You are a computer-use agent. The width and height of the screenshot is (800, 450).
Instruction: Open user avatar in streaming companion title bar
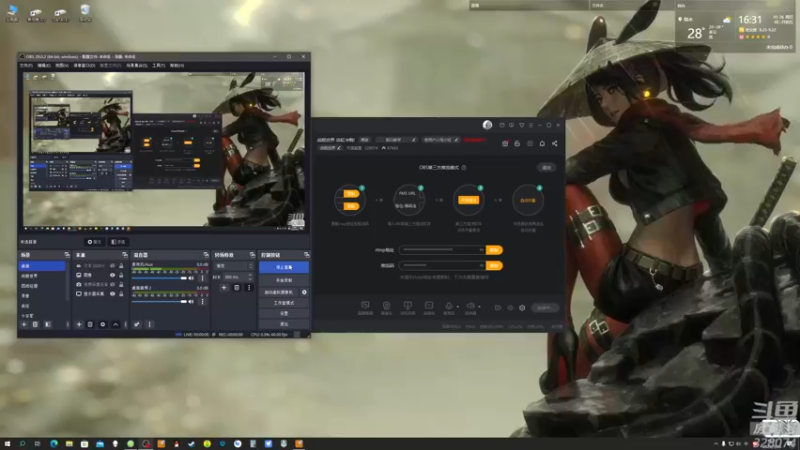click(487, 125)
